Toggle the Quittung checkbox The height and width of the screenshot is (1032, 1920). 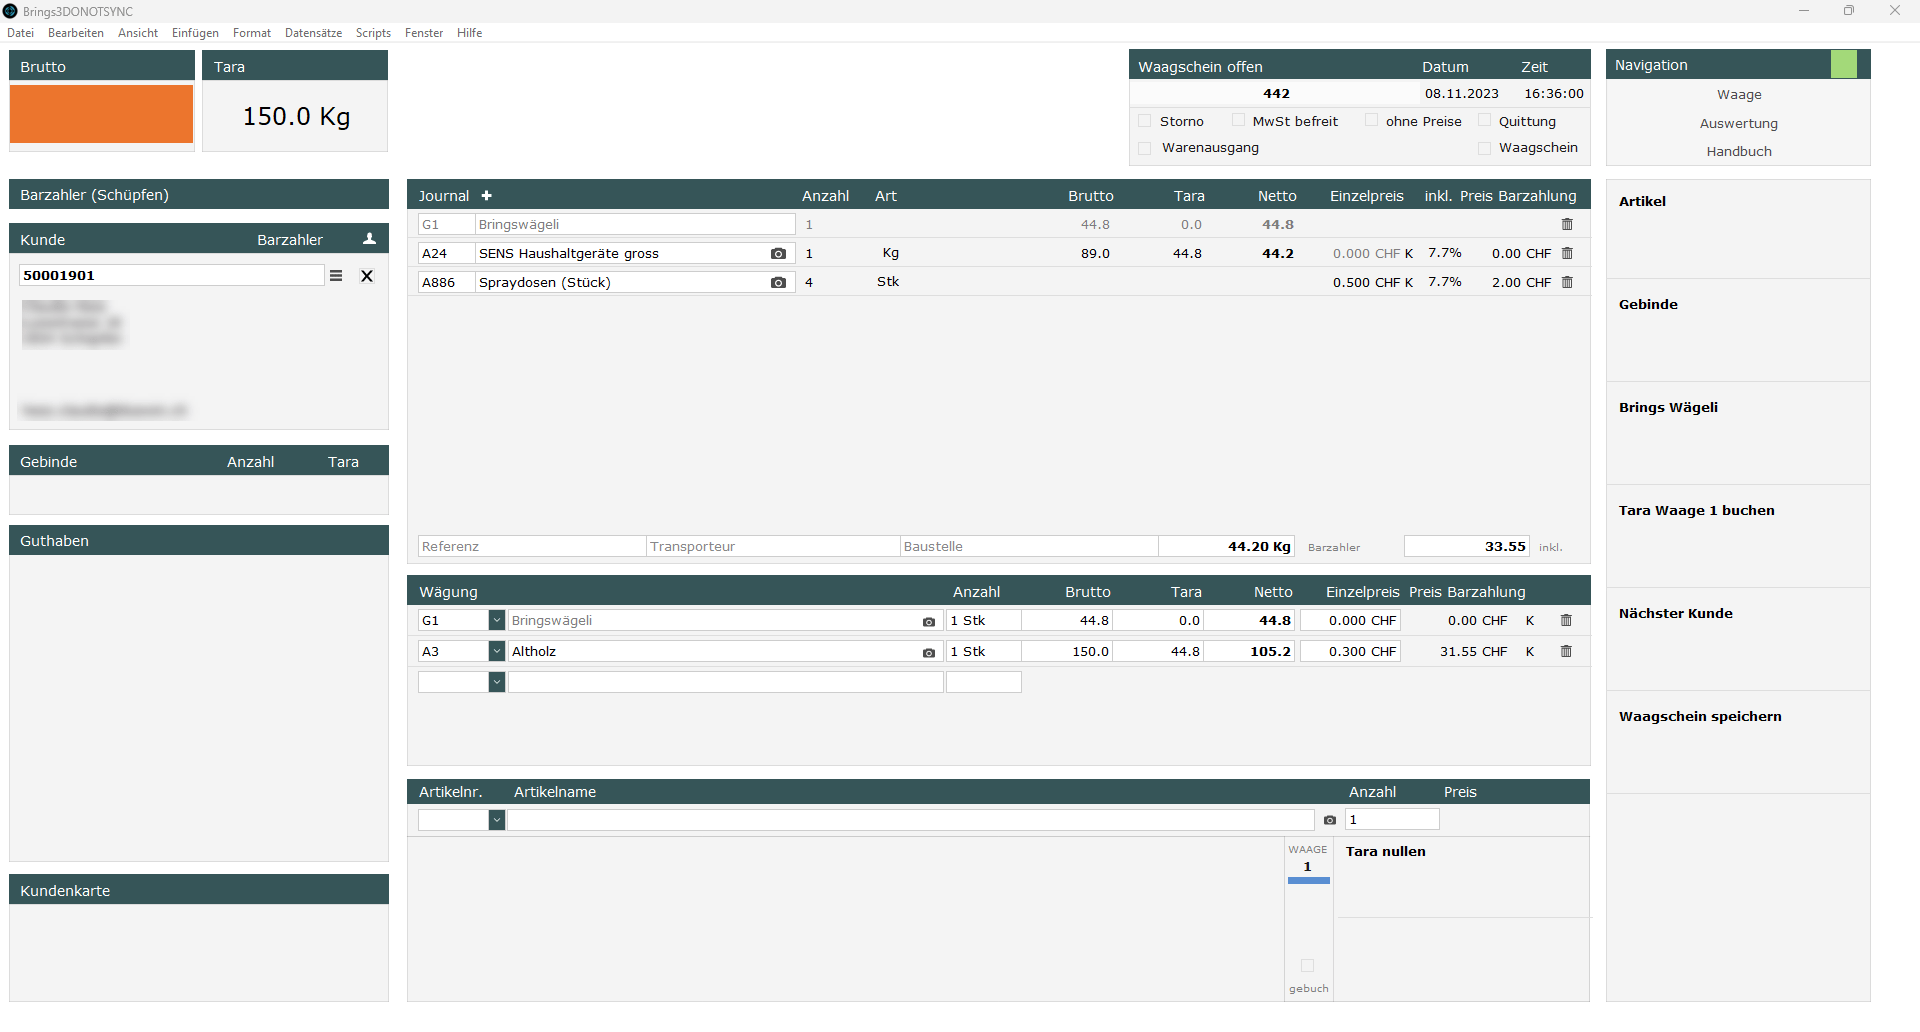pyautogui.click(x=1484, y=121)
